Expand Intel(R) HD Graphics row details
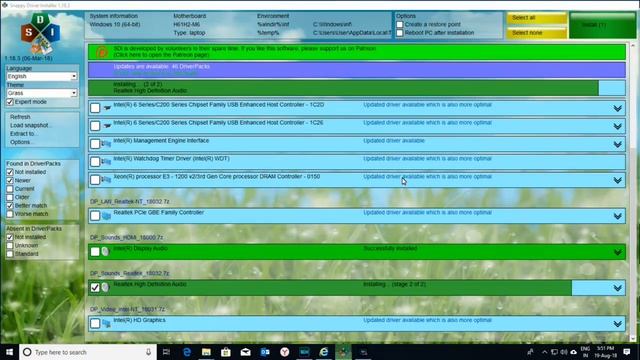The width and height of the screenshot is (640, 360). click(618, 324)
